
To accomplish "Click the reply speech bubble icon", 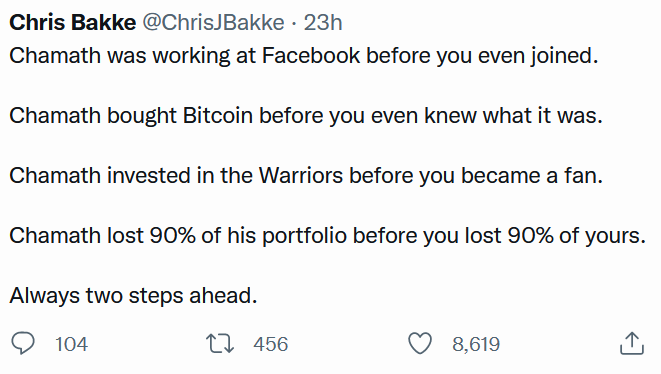I will tap(23, 343).
